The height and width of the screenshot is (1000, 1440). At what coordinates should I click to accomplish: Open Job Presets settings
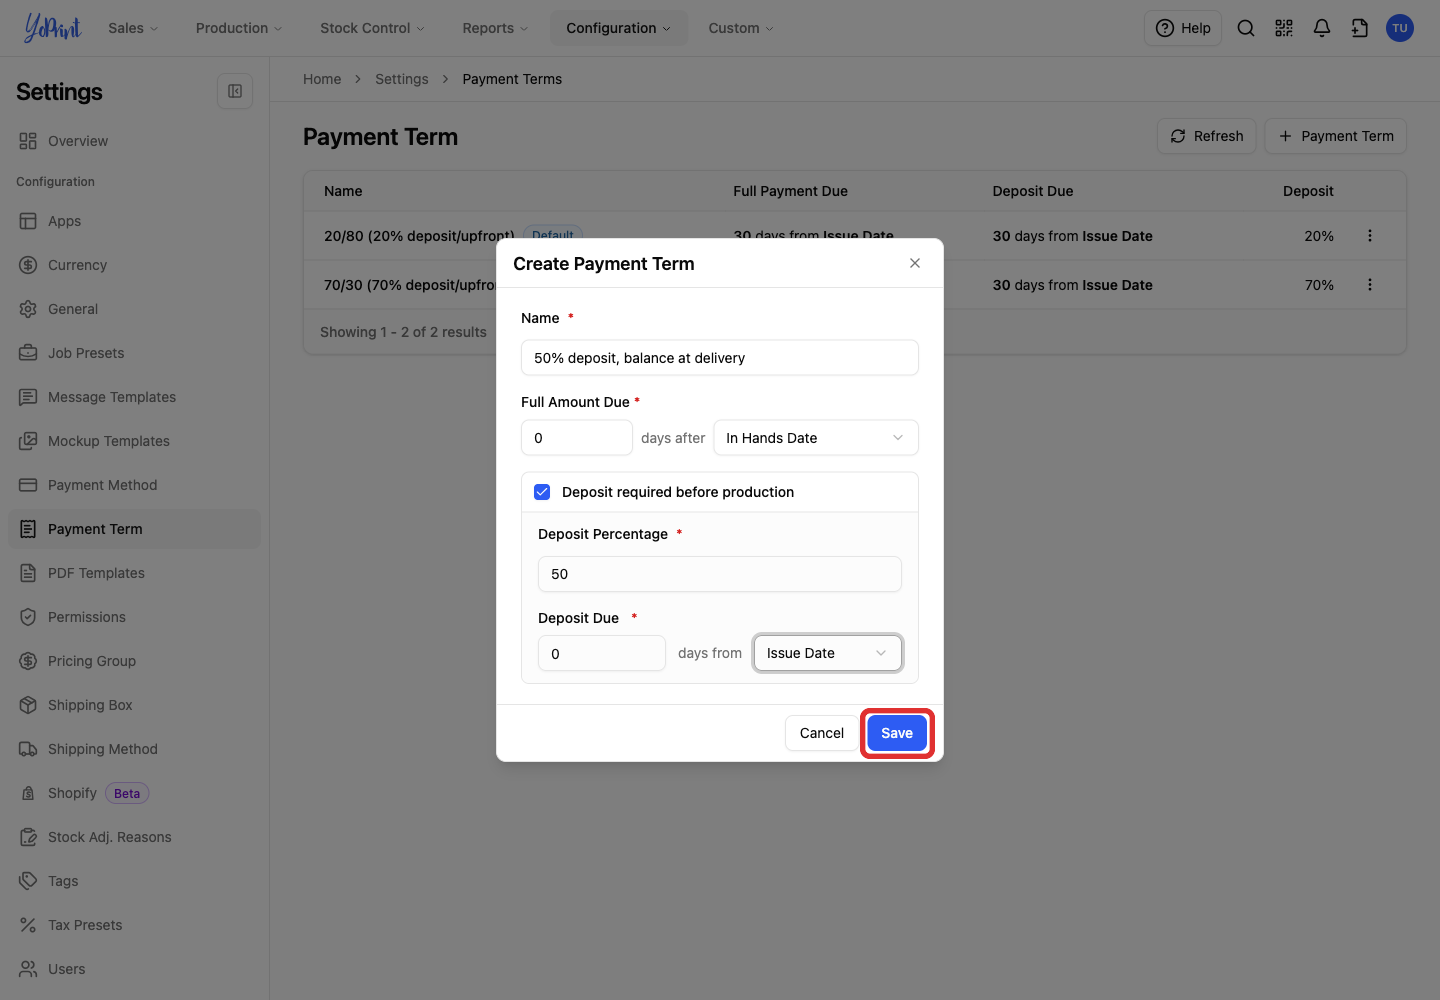pyautogui.click(x=134, y=353)
